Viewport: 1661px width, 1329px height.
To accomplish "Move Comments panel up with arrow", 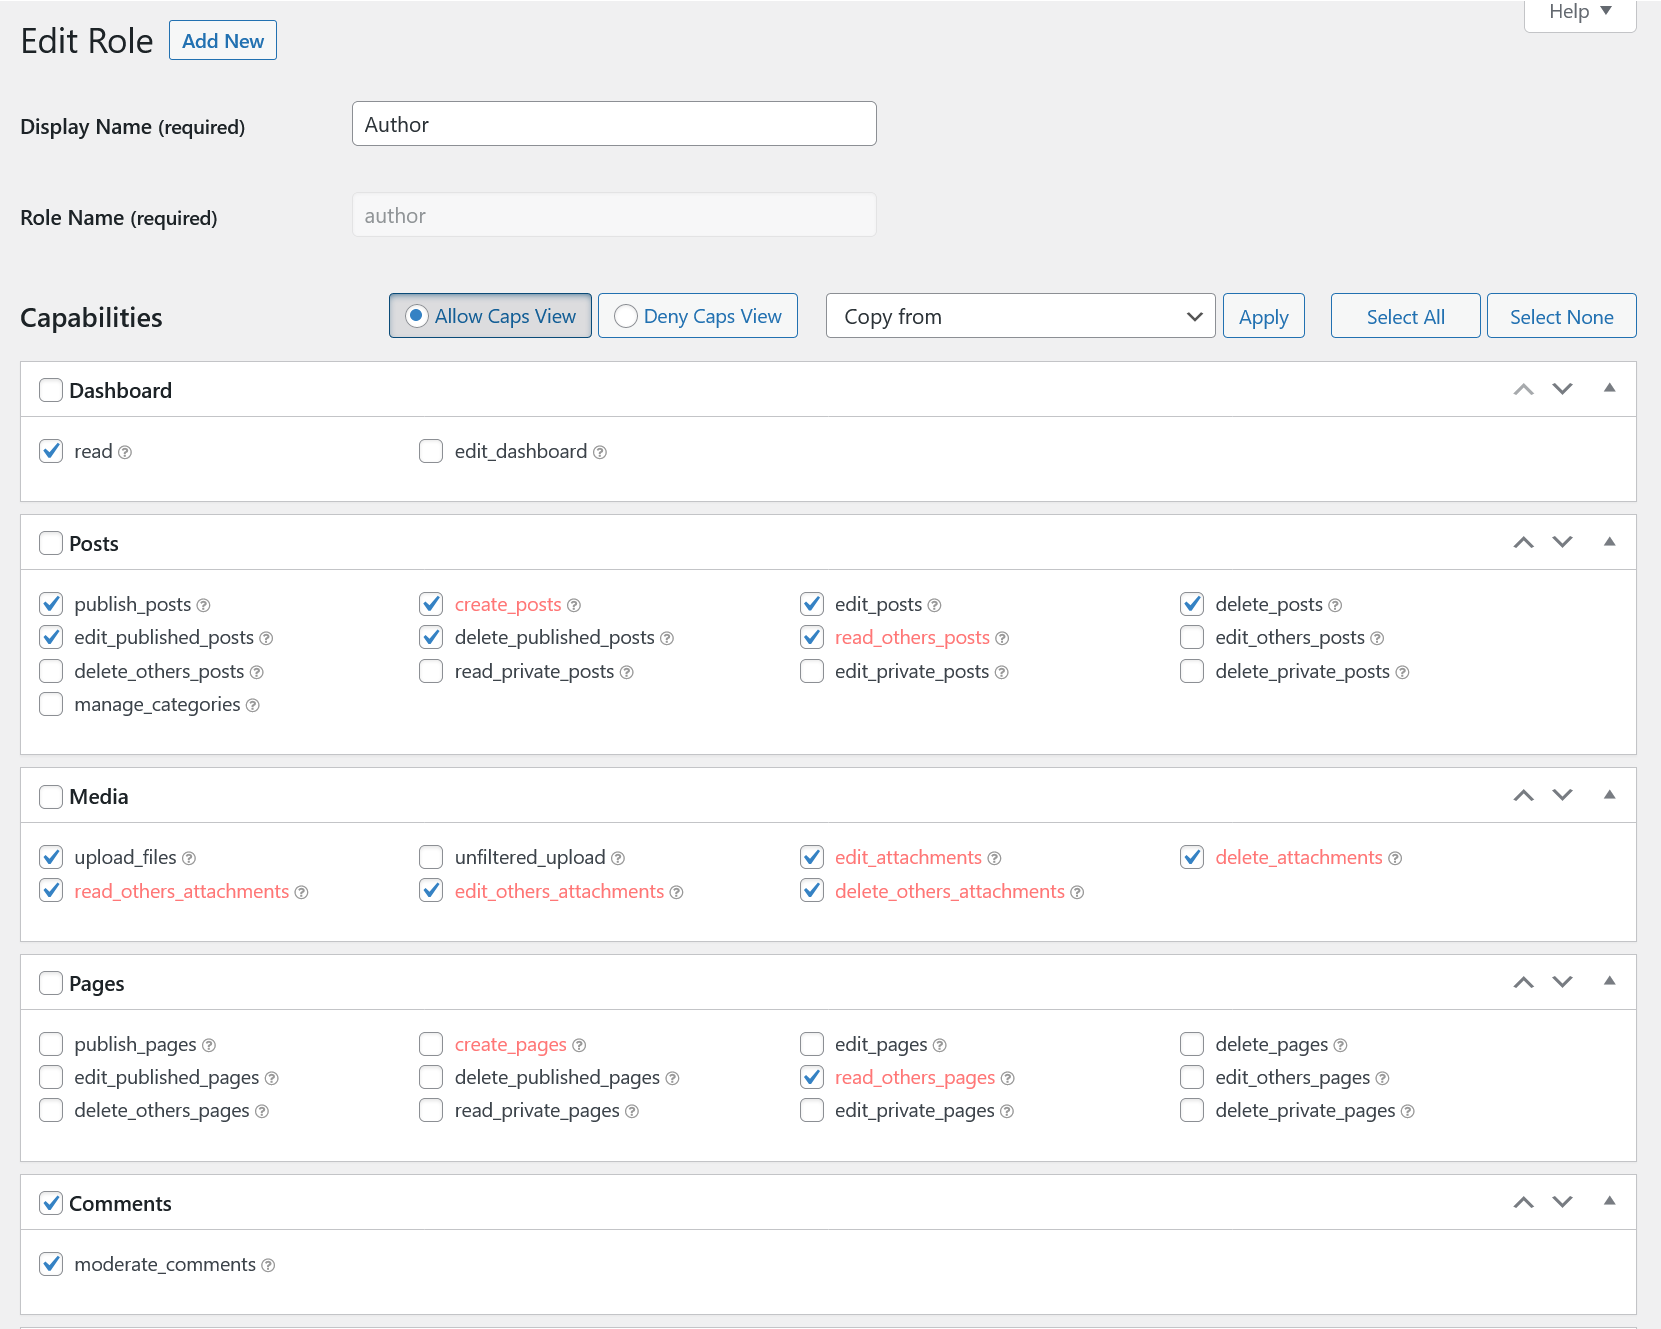I will (x=1524, y=1202).
